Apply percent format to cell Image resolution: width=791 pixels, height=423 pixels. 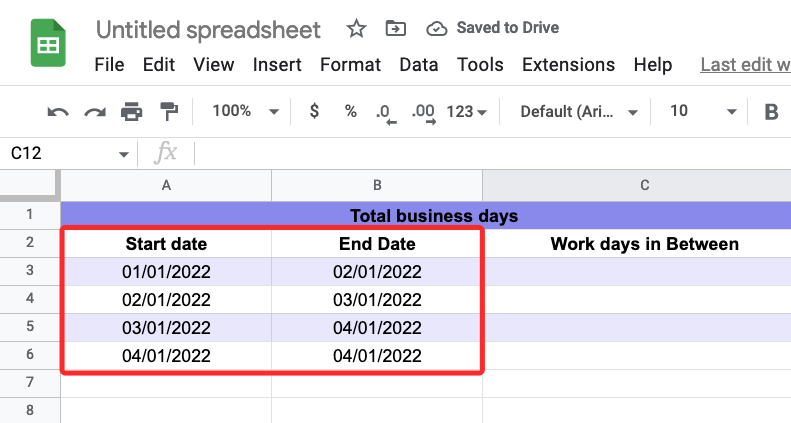[350, 112]
